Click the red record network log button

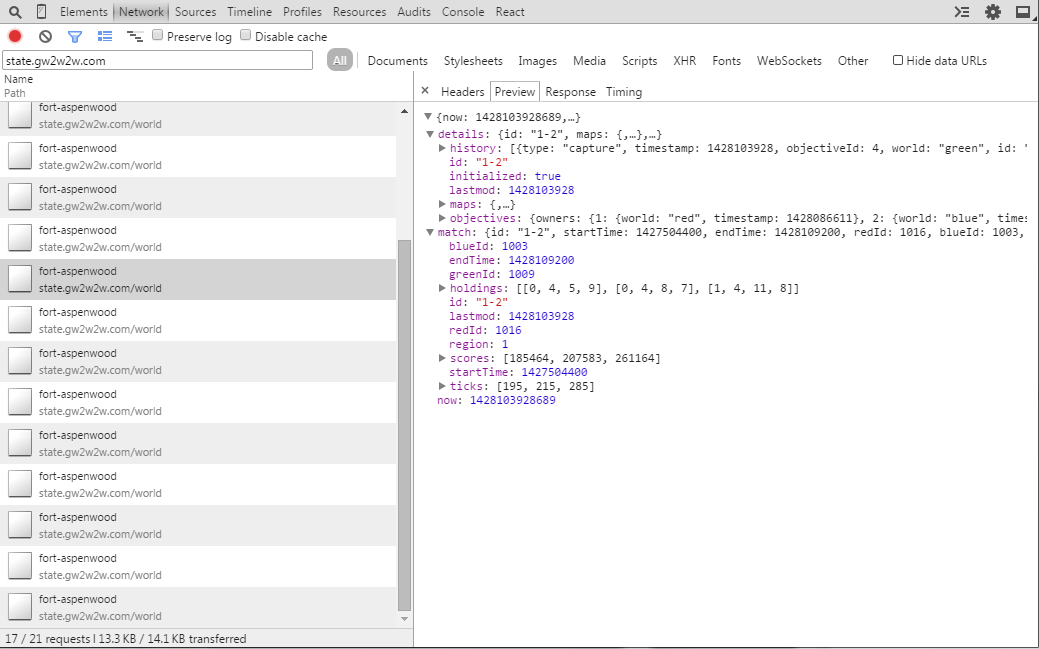15,36
